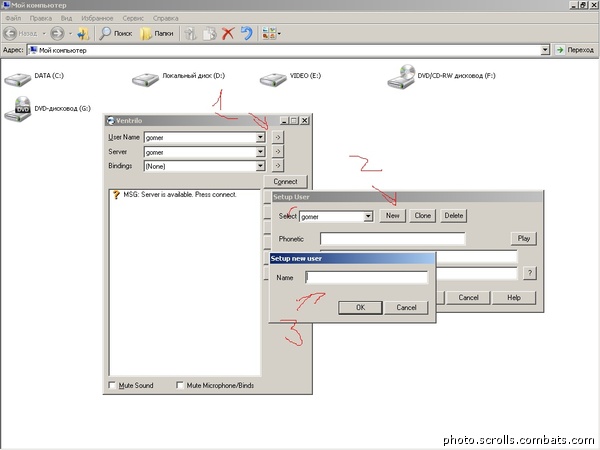Open the Файл menu
Screen dimensions: 600x450
[x=13, y=18]
